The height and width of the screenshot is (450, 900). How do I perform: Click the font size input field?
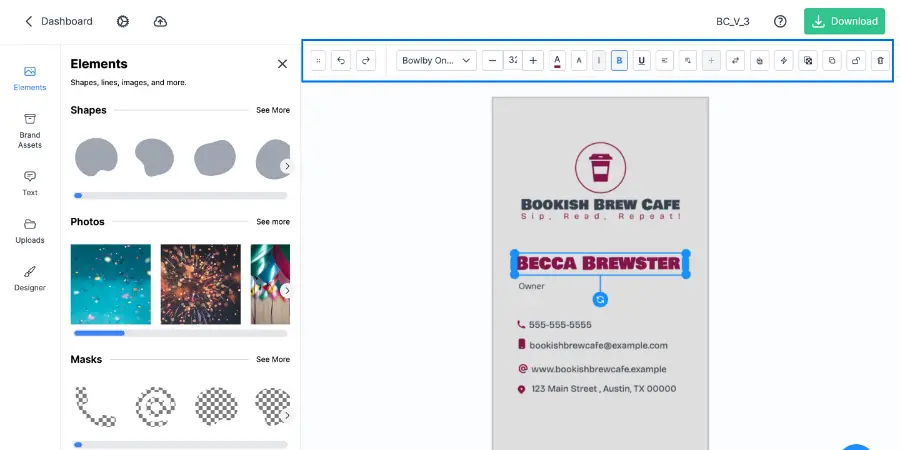pyautogui.click(x=513, y=60)
